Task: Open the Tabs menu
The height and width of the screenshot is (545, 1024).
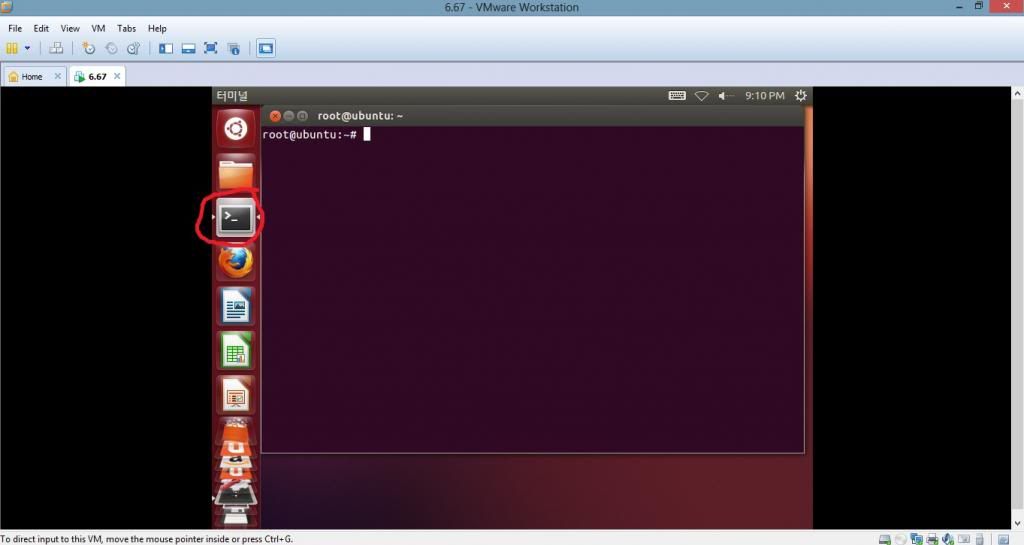Action: pos(126,28)
